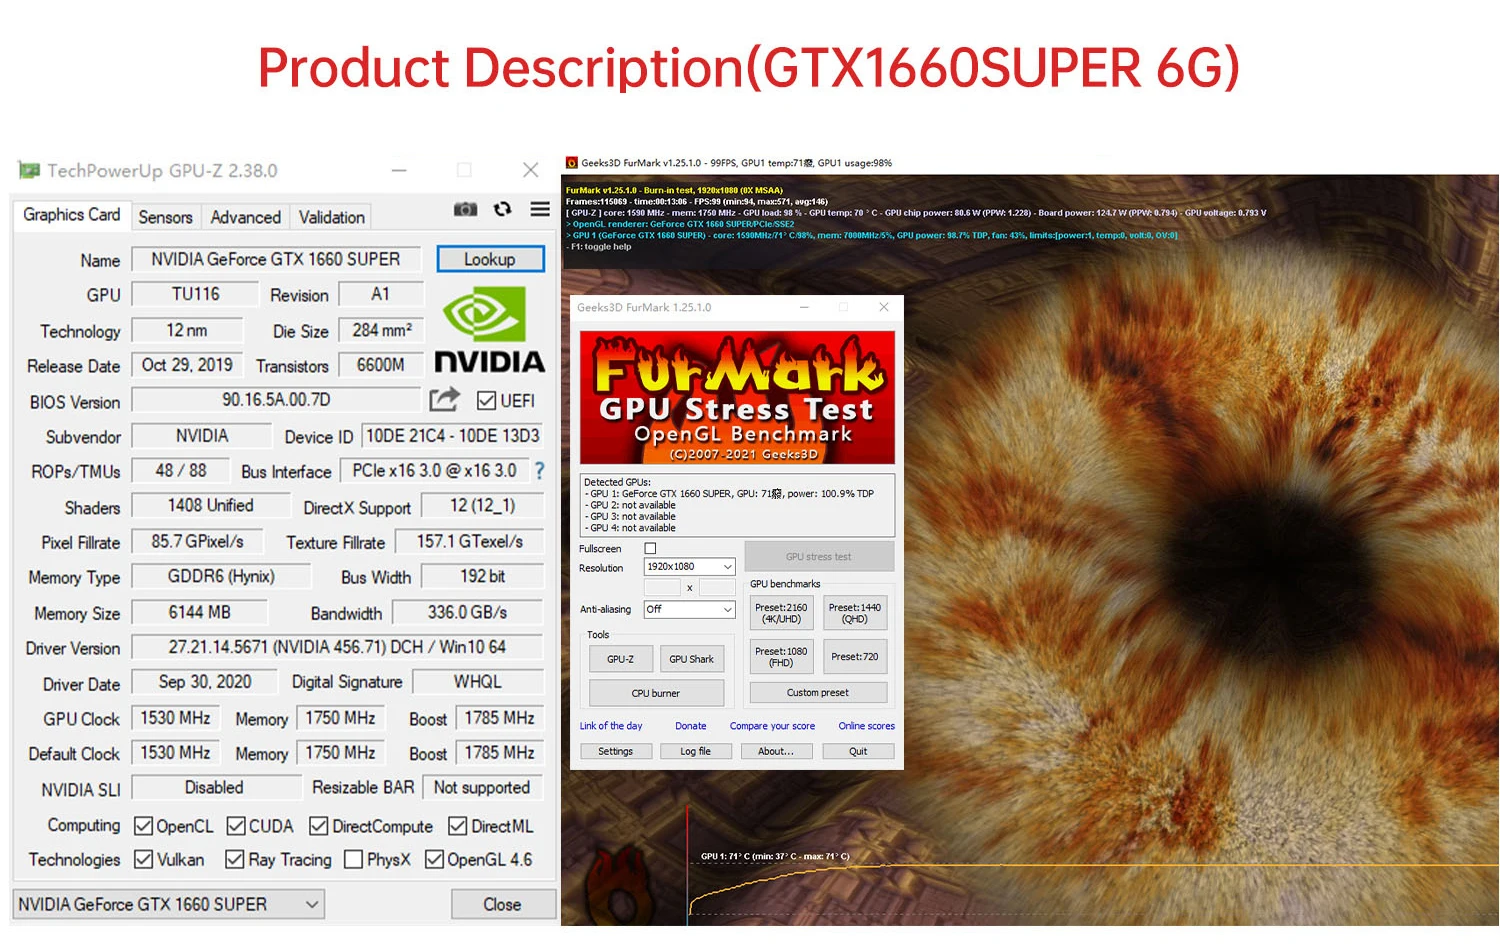Click the Resizable BAR Not supported value
Screen dimensions: 1500x949
tap(482, 787)
